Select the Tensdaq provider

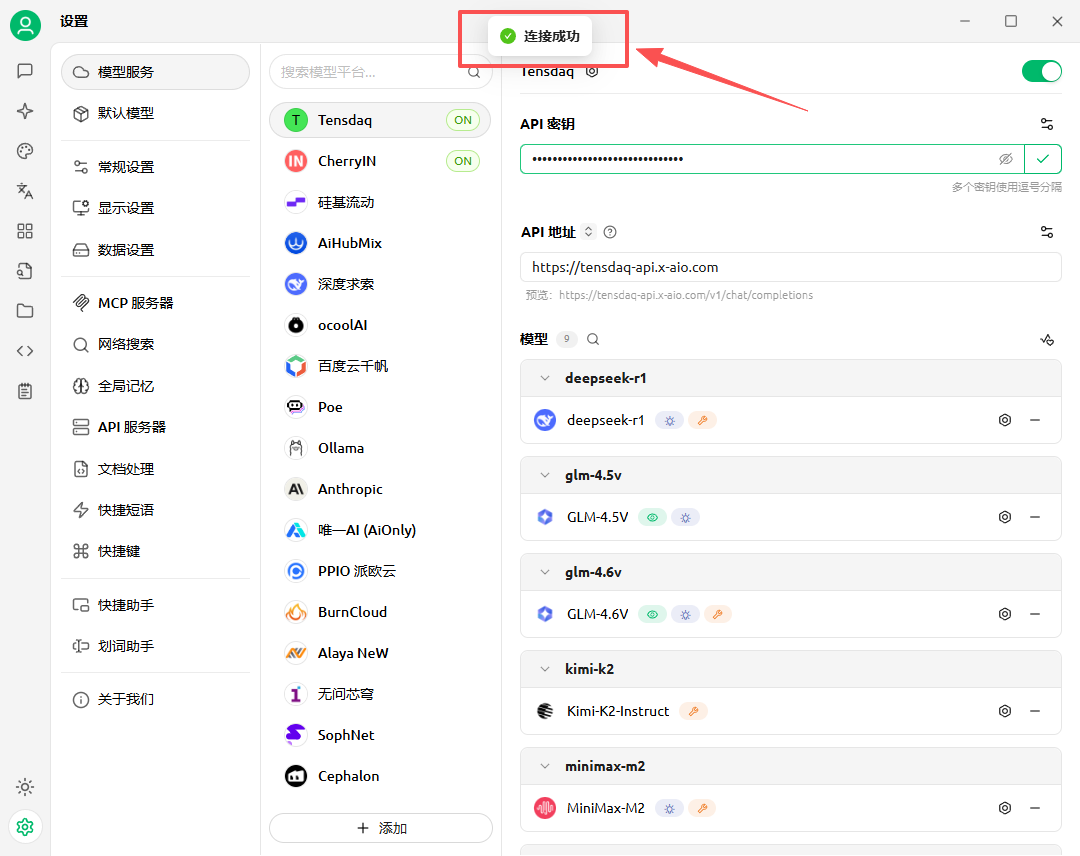(380, 121)
